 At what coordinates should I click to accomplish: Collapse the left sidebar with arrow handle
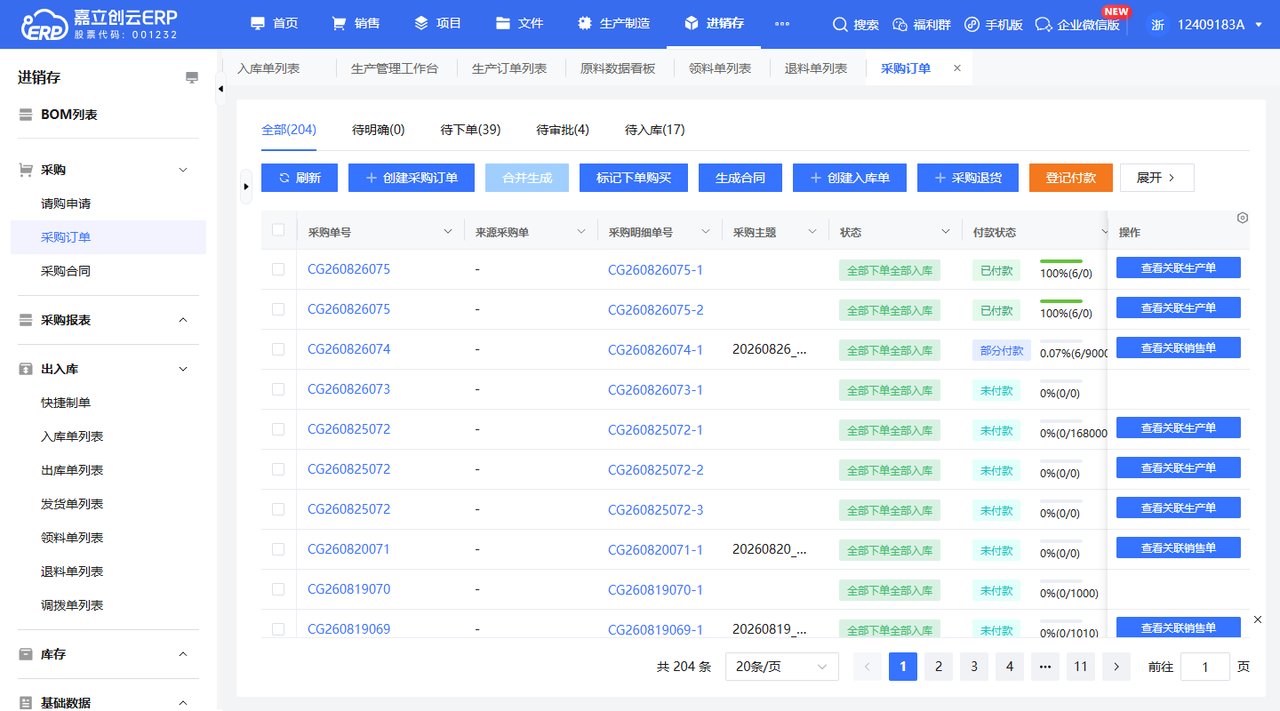[221, 88]
